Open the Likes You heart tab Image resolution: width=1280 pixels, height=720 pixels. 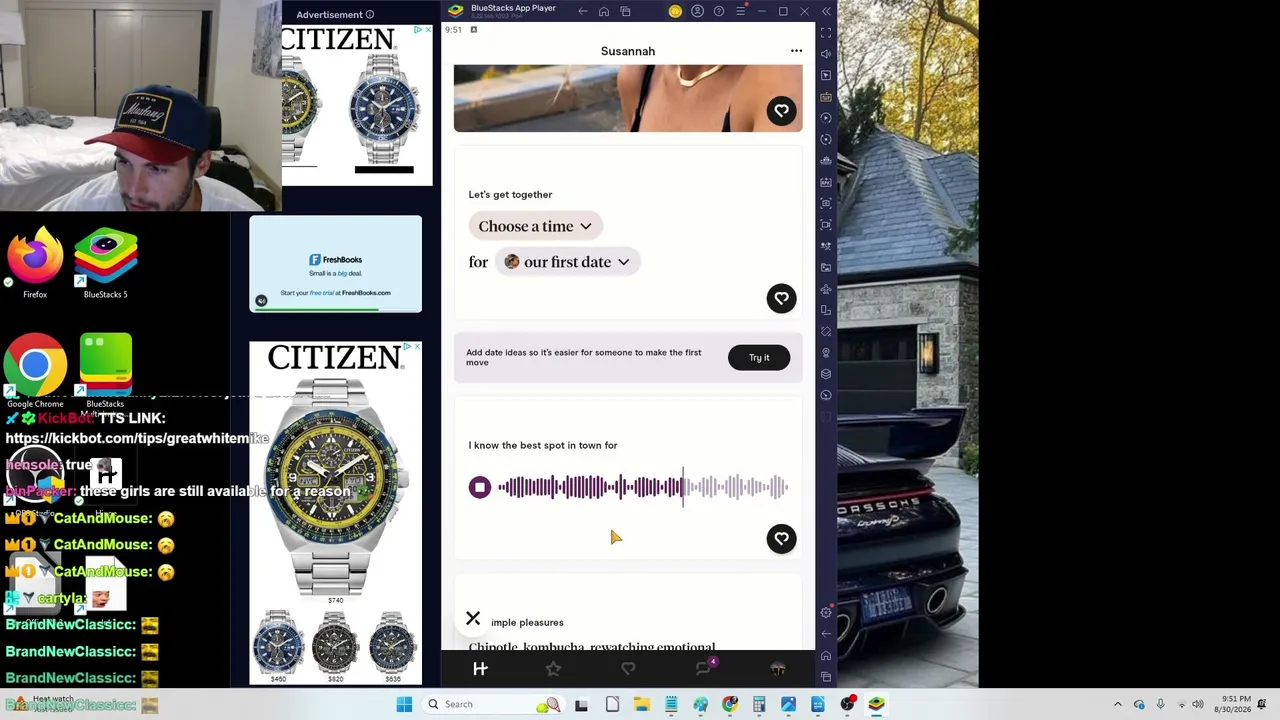click(628, 669)
